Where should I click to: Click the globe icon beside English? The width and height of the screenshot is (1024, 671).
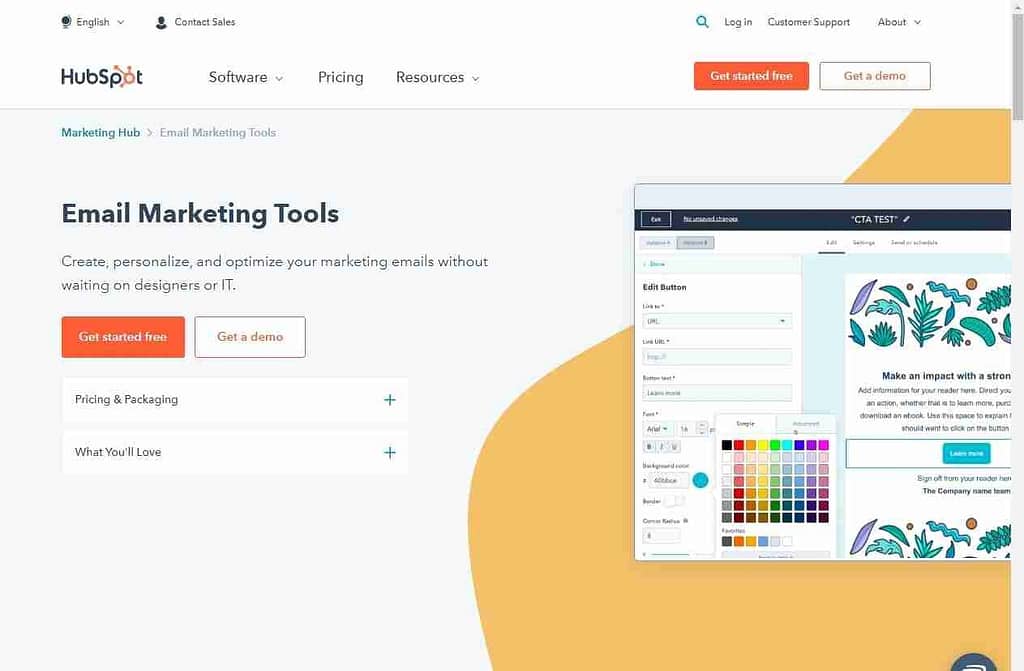[66, 22]
